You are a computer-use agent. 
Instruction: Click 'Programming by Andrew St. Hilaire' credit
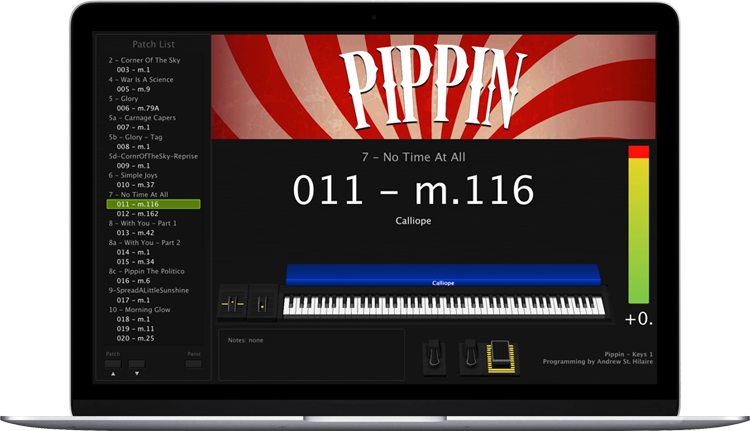click(x=598, y=362)
